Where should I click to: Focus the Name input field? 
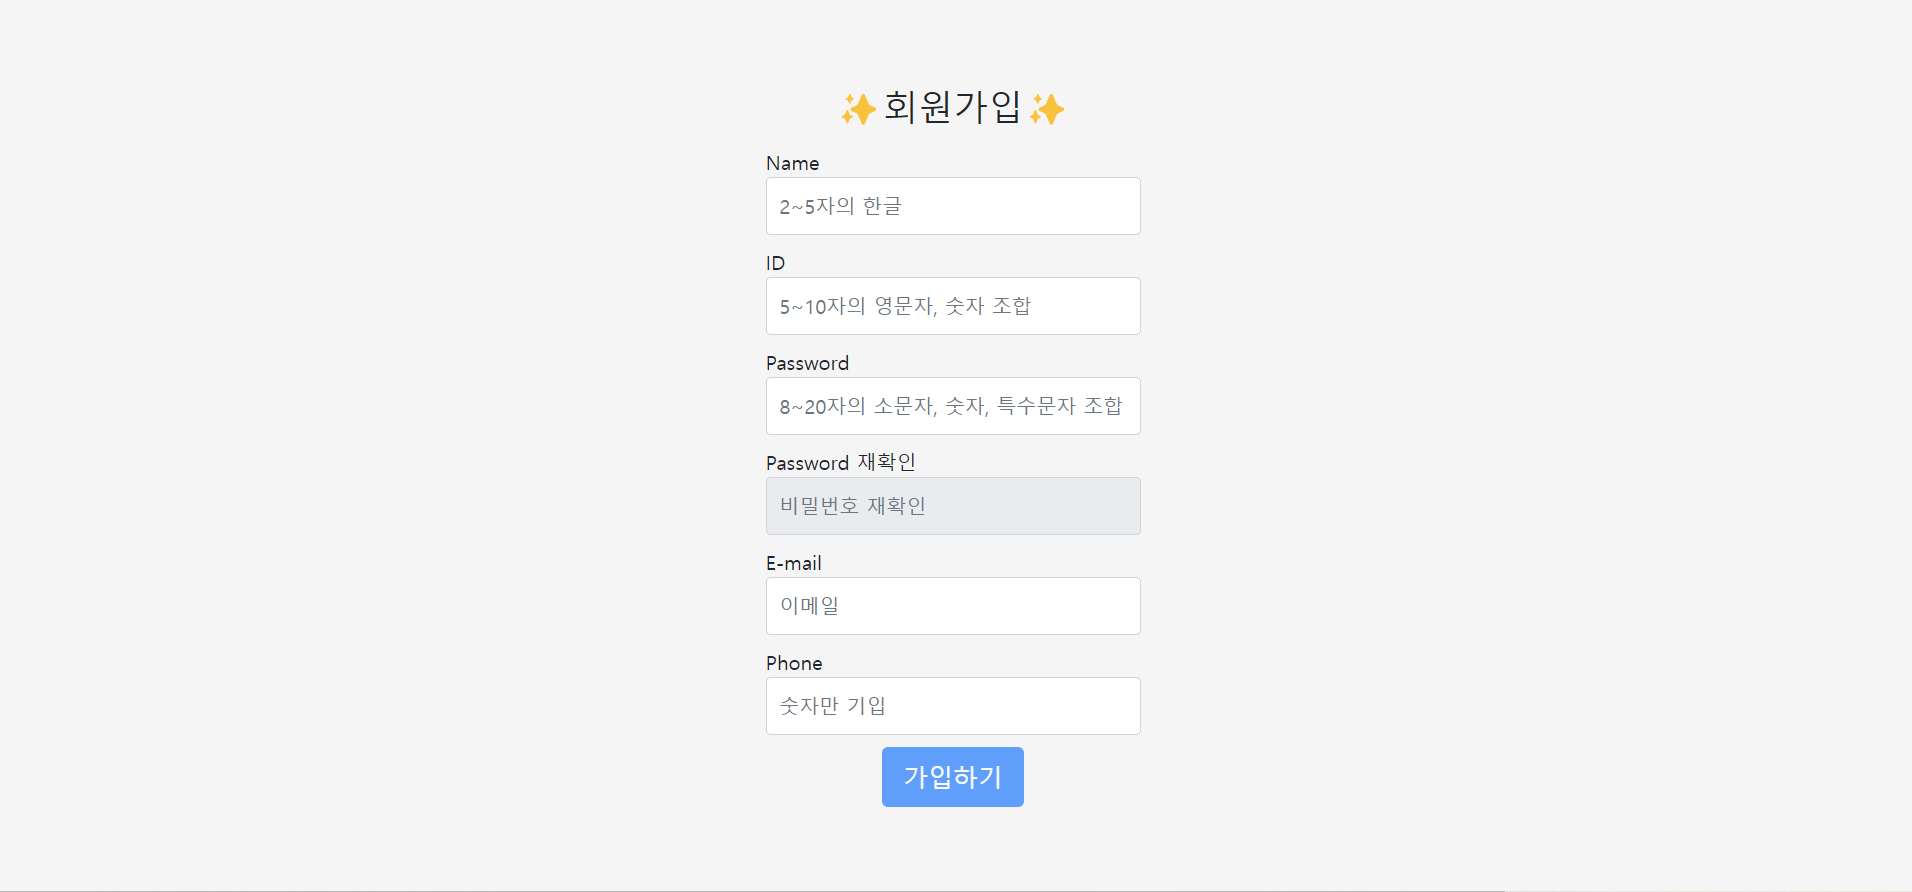tap(953, 206)
